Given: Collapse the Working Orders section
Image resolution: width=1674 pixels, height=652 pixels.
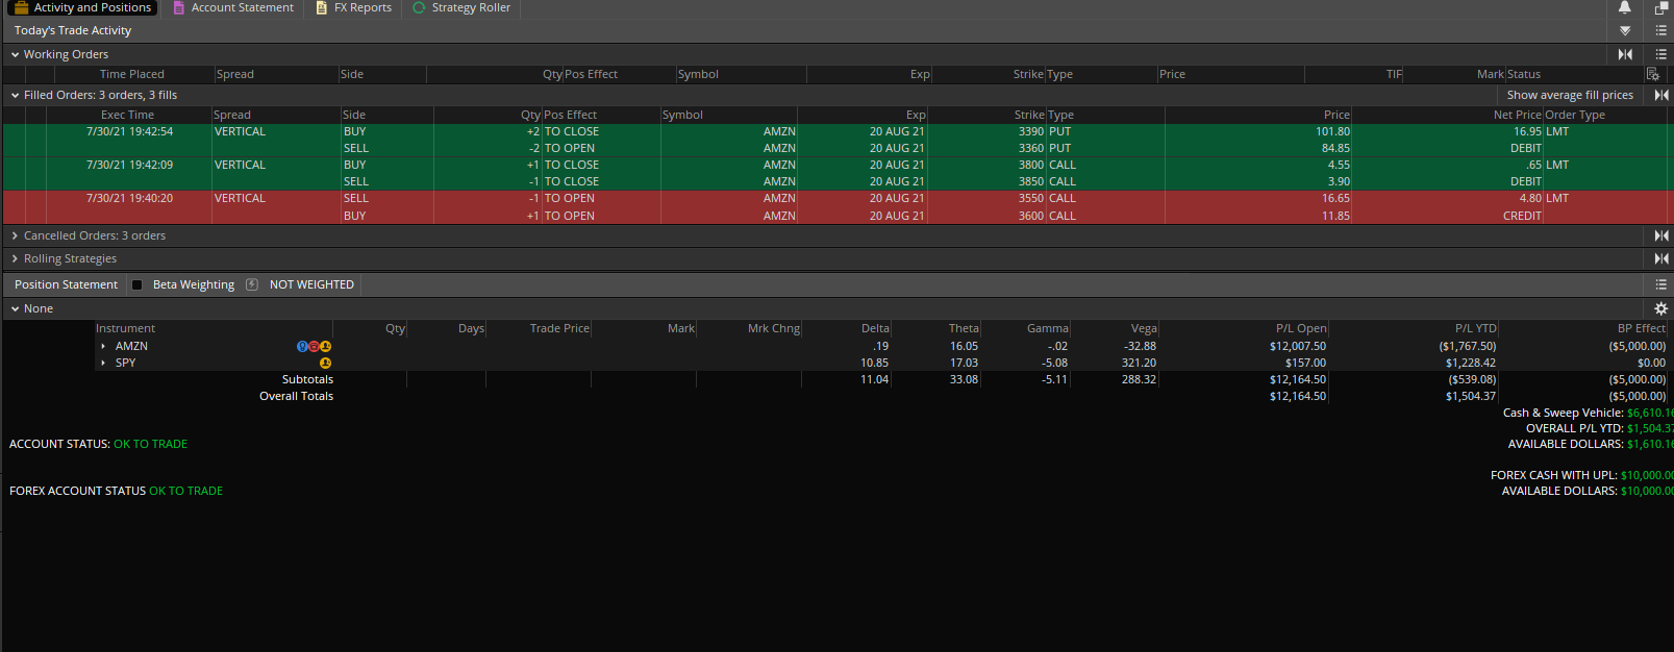Looking at the screenshot, I should click(x=15, y=55).
